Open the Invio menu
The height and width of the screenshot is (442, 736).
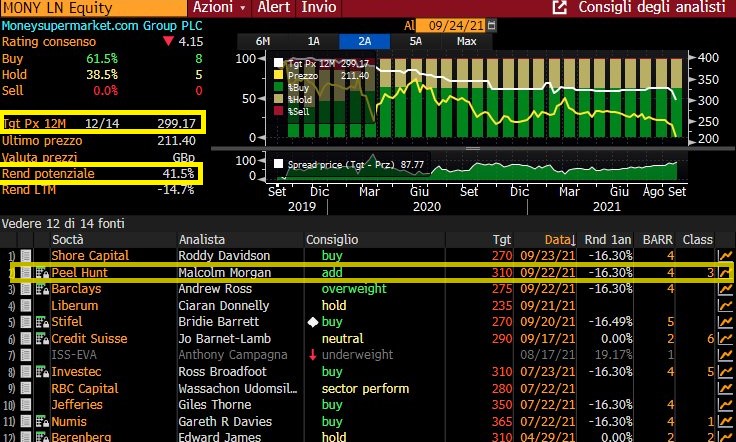point(318,8)
